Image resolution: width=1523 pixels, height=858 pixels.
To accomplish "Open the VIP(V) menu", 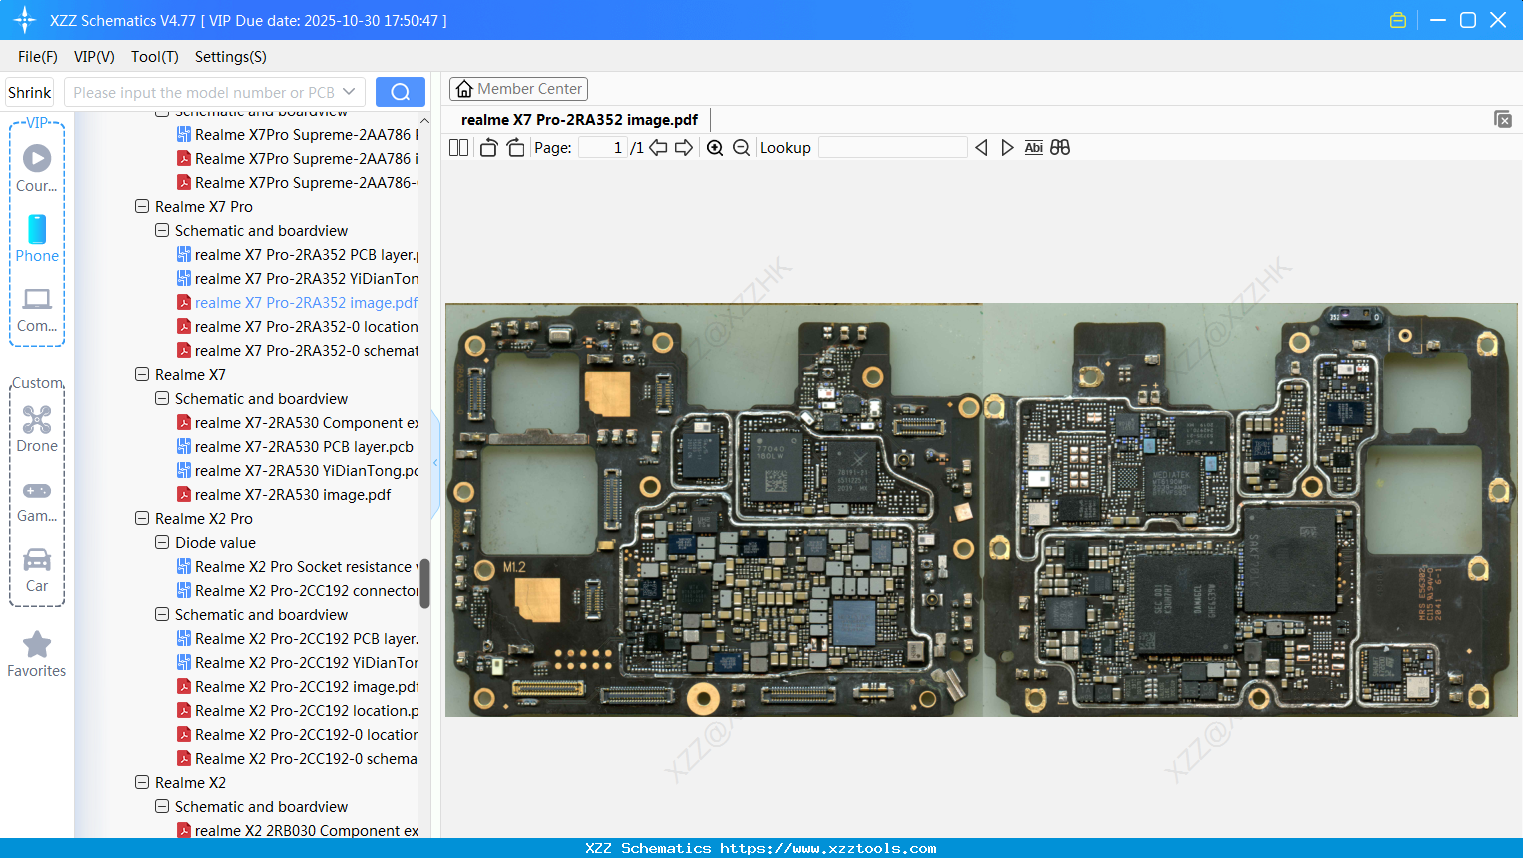I will 94,57.
